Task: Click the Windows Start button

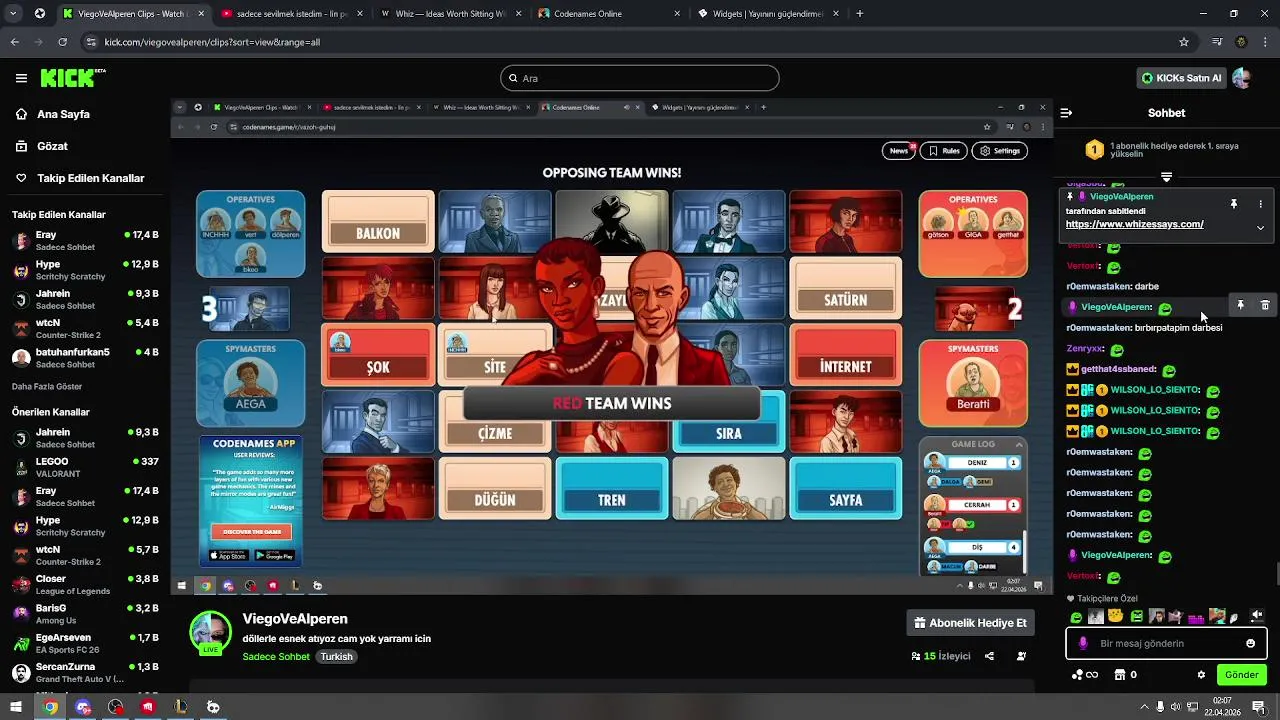Action: [x=17, y=707]
